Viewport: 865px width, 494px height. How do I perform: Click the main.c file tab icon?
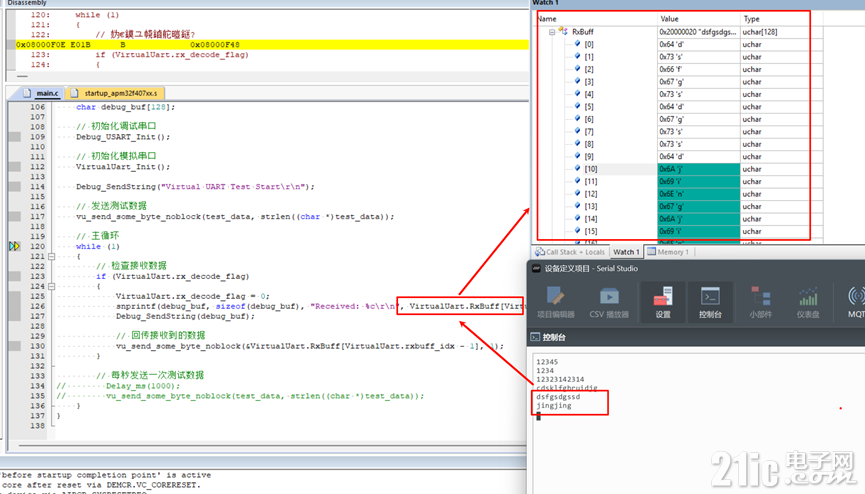click(x=27, y=93)
